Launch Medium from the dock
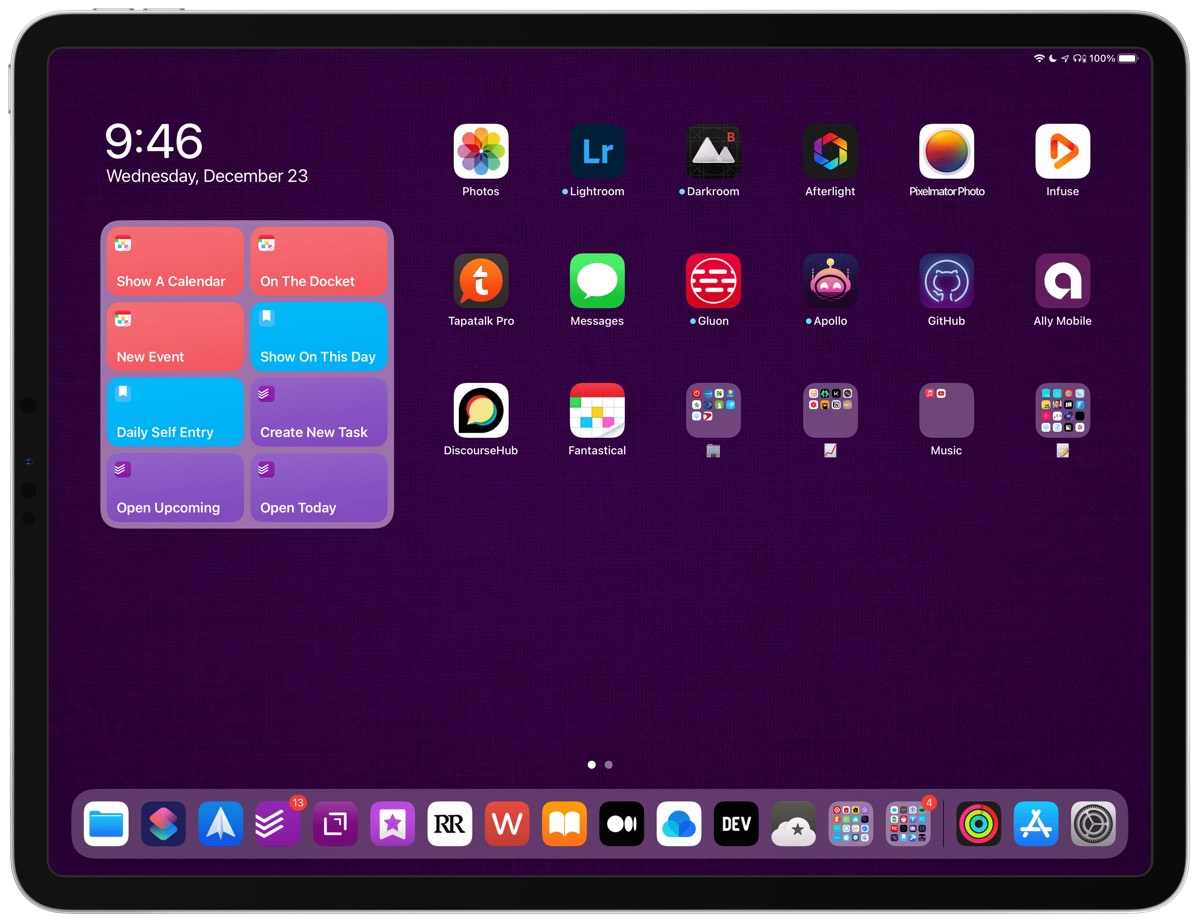The image size is (1200, 924). click(622, 824)
